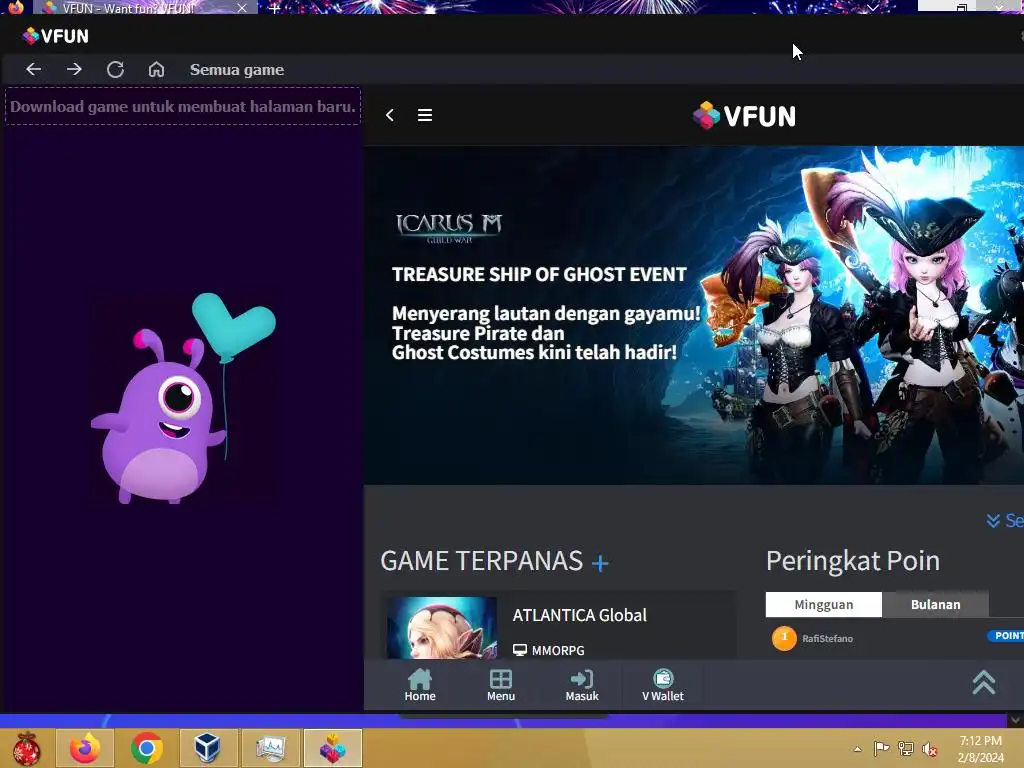The width and height of the screenshot is (1024, 768).
Task: Switch to the Mingguan ranking tab
Action: (824, 605)
